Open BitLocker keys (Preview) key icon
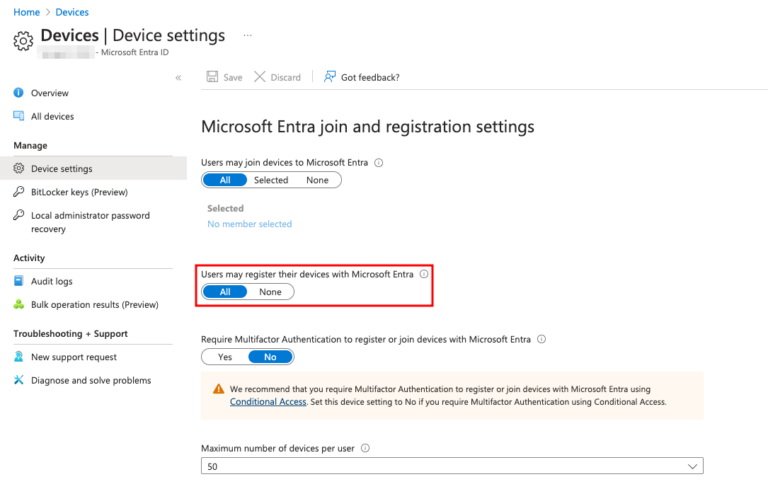 (x=18, y=192)
